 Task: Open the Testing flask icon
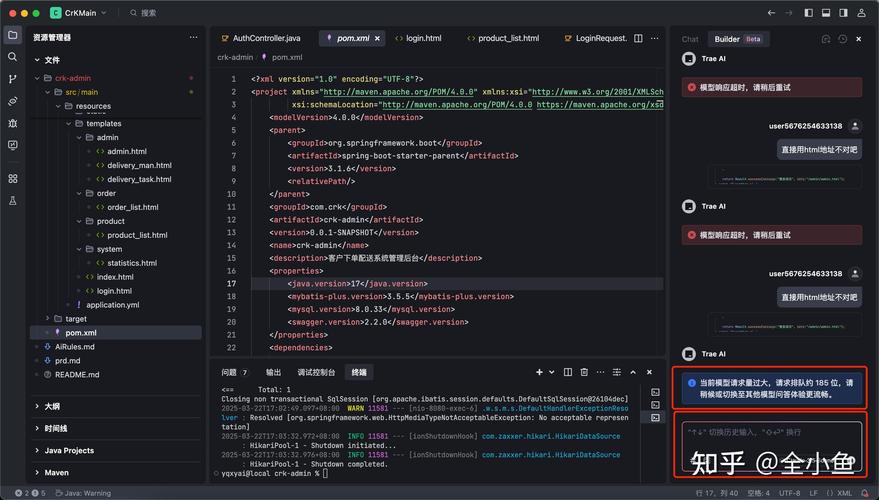(12, 201)
